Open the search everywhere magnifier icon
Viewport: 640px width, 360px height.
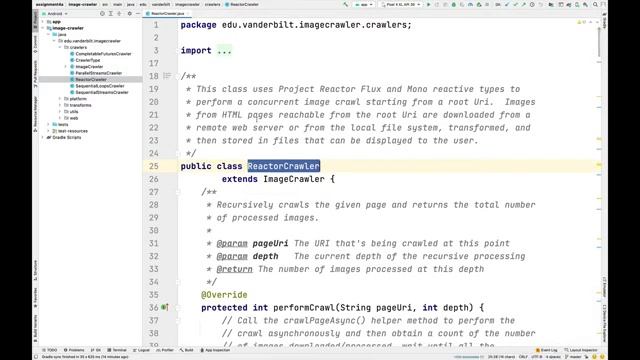pyautogui.click(x=595, y=4)
